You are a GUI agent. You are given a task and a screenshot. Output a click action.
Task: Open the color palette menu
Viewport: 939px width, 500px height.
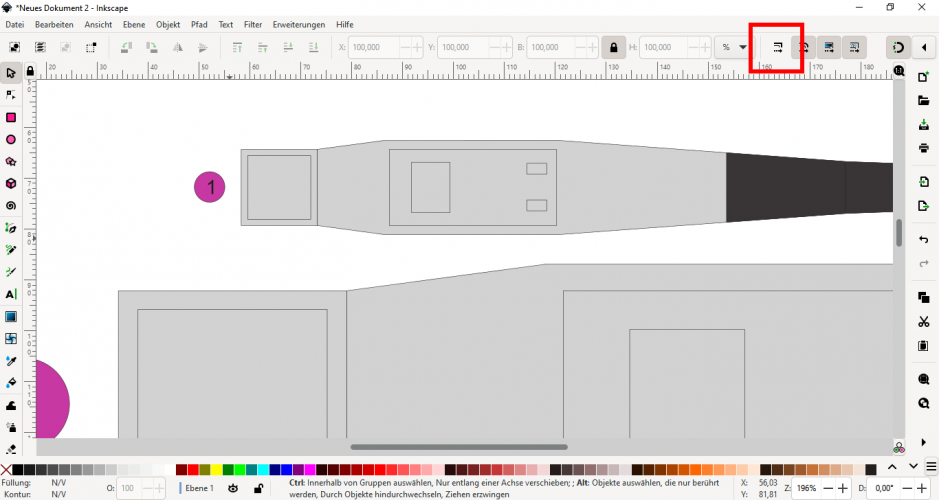[x=931, y=466]
